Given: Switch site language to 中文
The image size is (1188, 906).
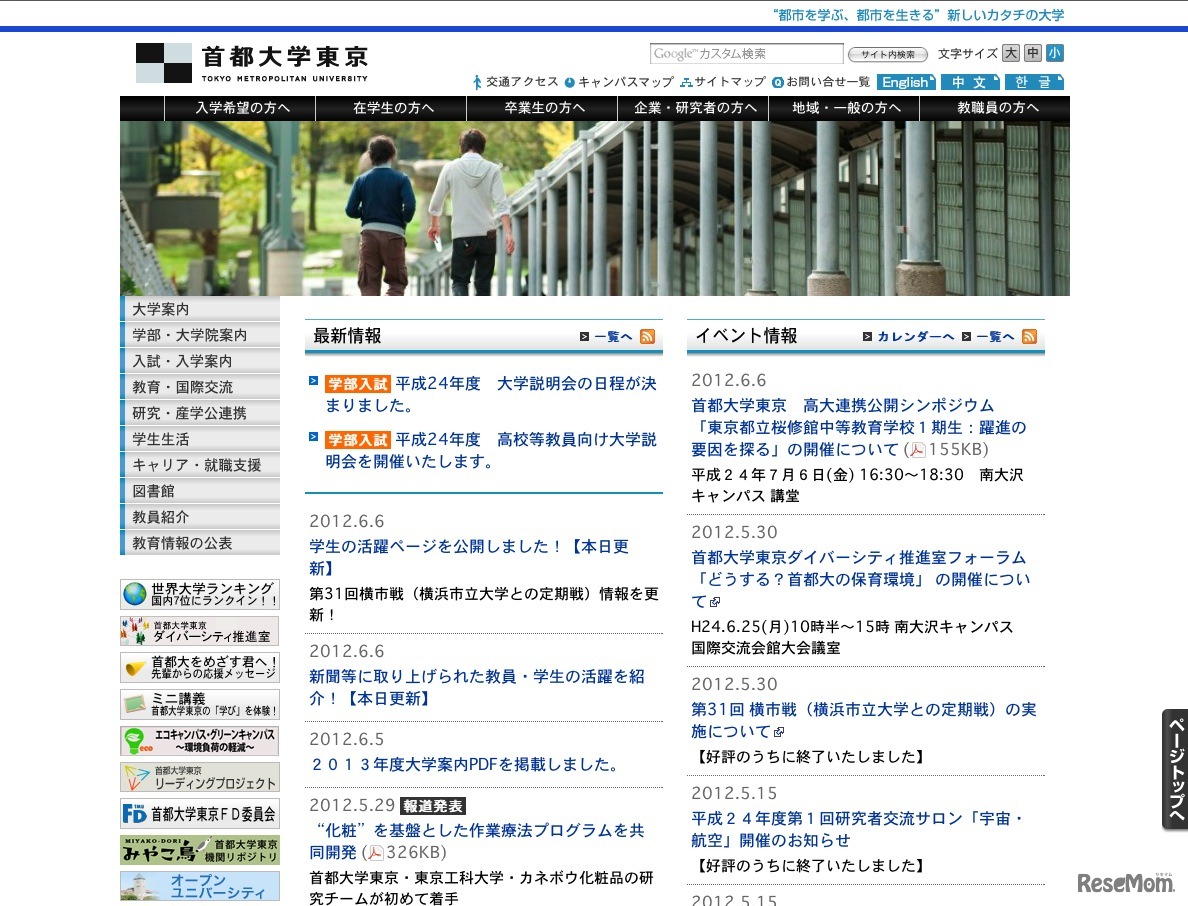Looking at the screenshot, I should point(970,82).
